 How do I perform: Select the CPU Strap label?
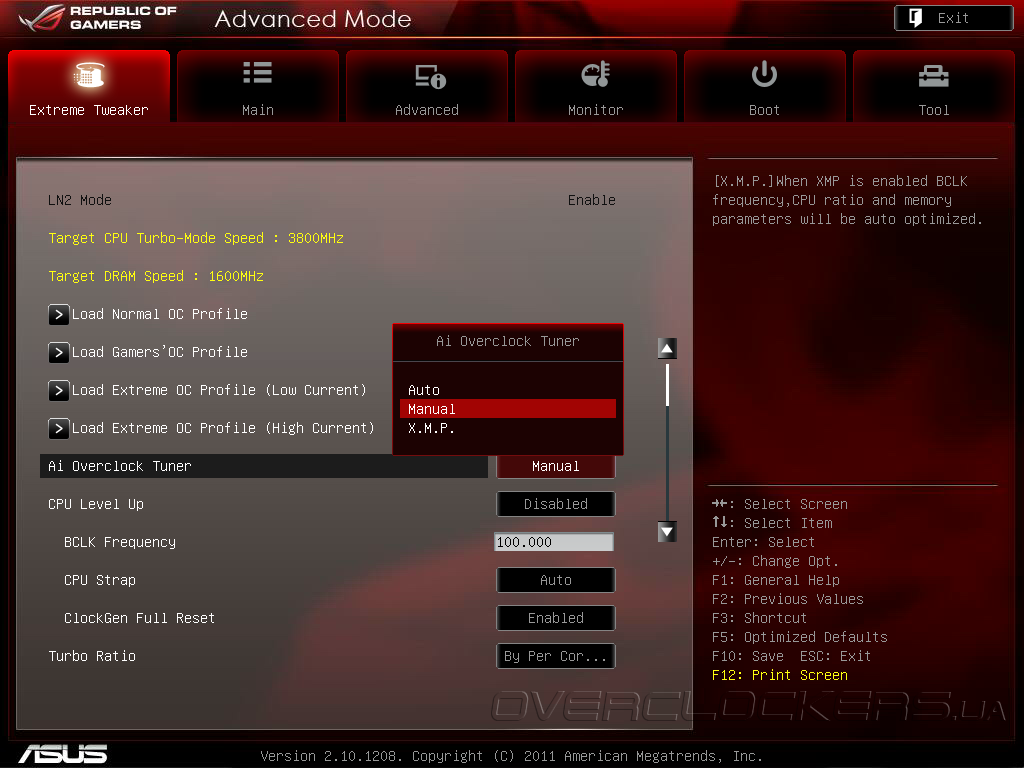[x=100, y=580]
